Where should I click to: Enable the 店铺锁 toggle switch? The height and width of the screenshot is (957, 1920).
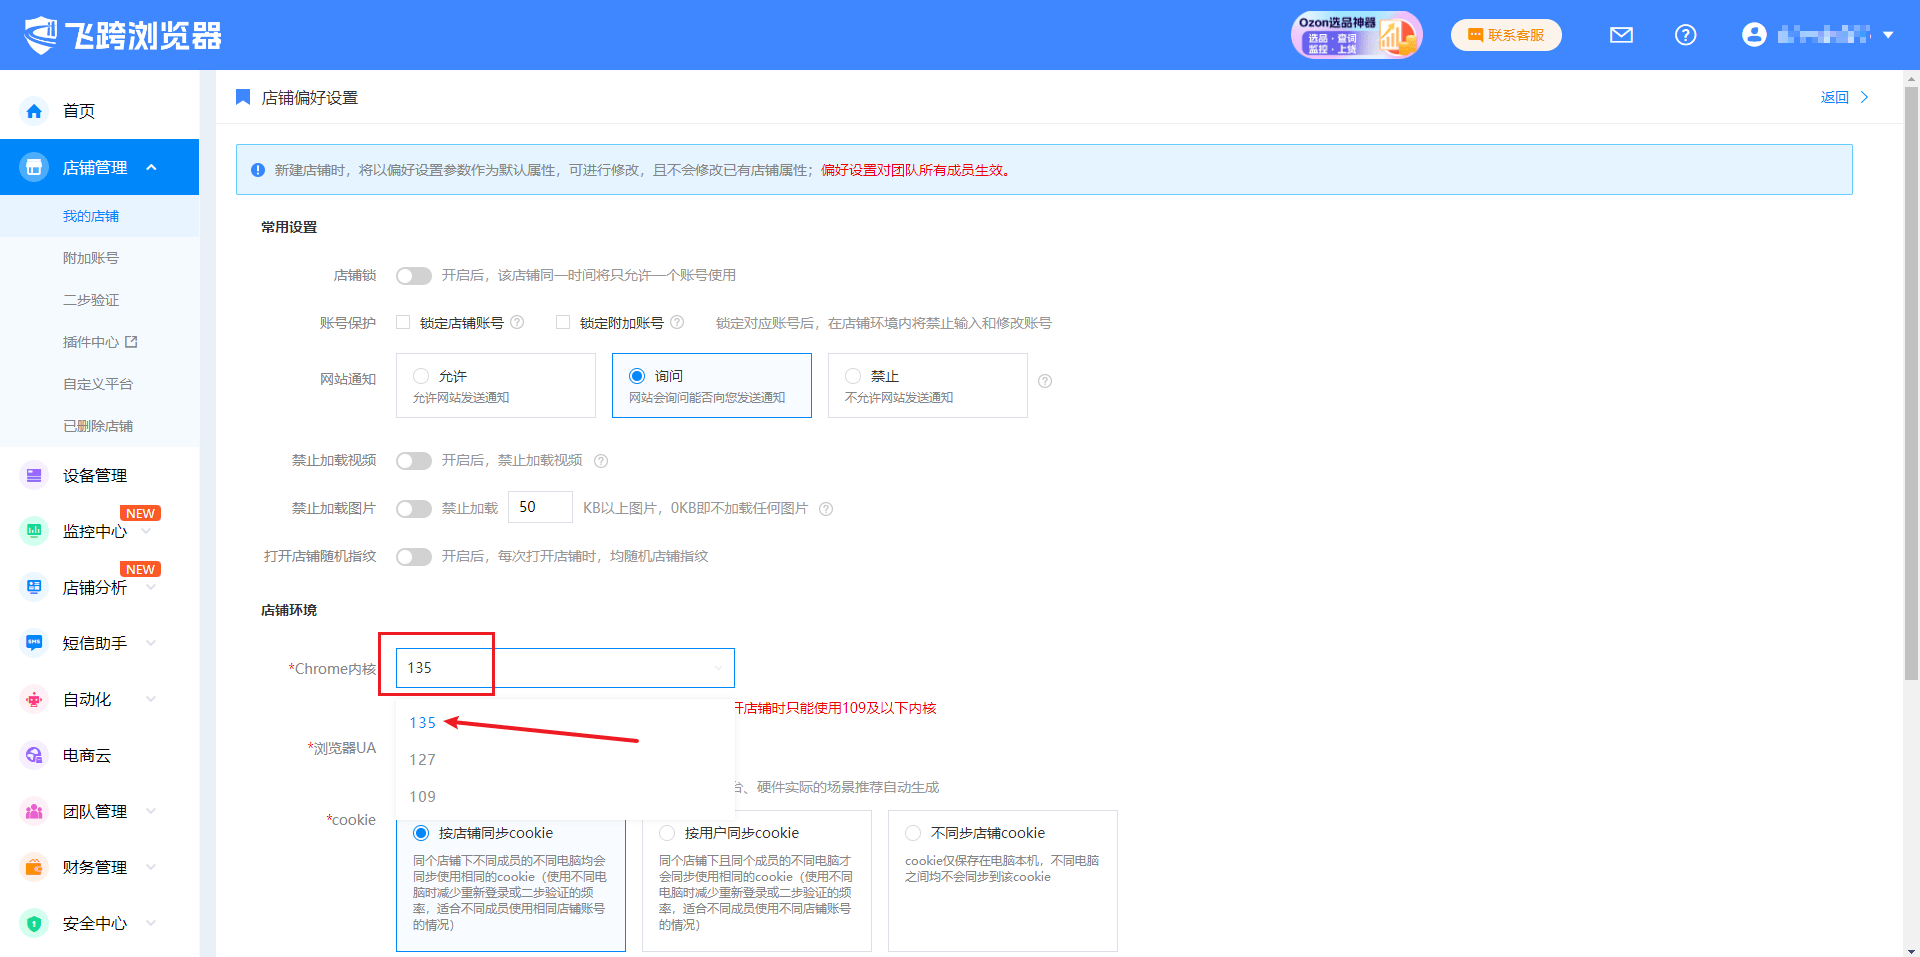pos(413,276)
